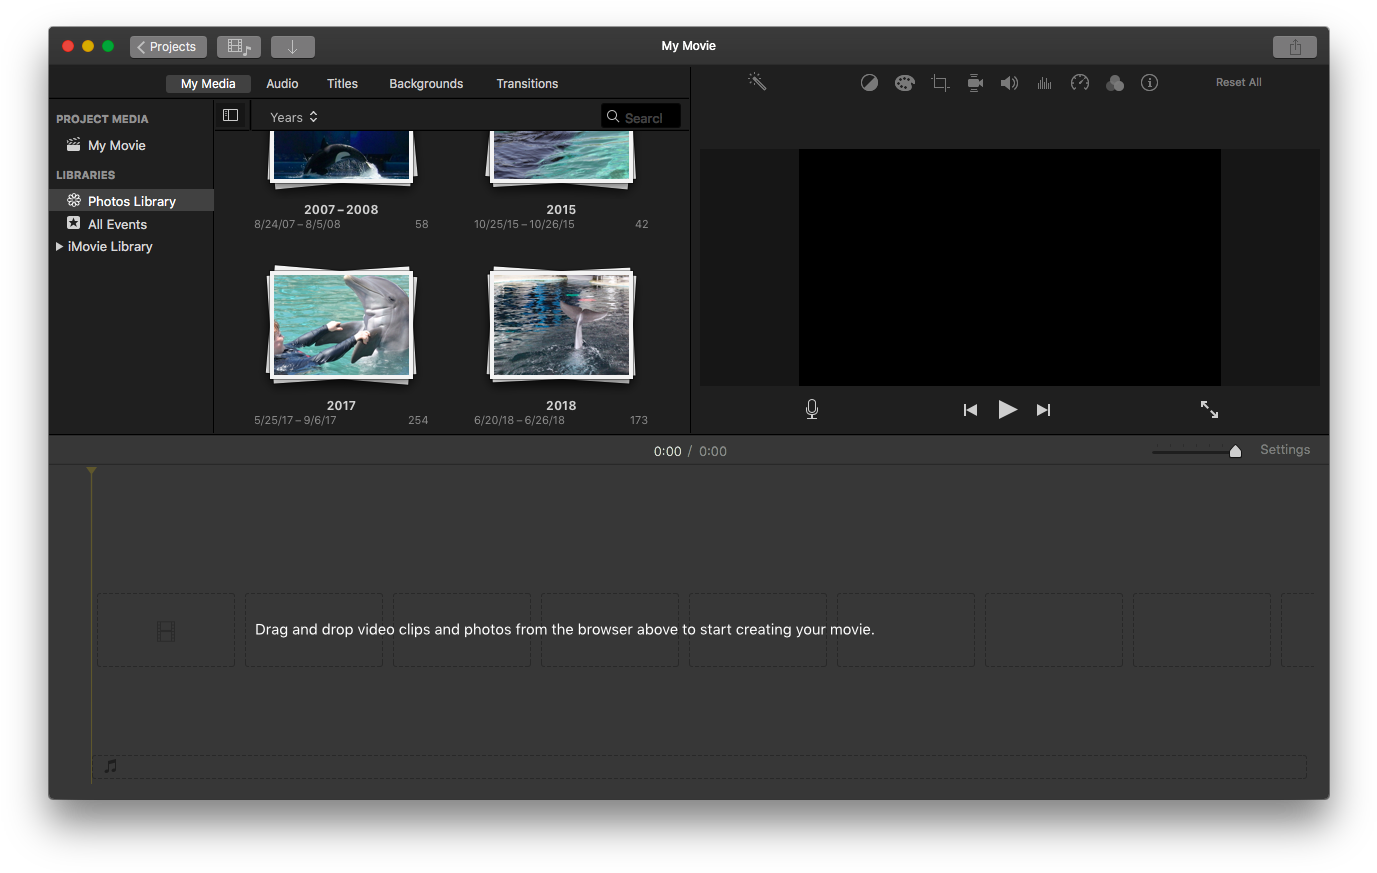Skip to the previous clip
Viewport: 1377px width, 873px height.
(x=970, y=410)
